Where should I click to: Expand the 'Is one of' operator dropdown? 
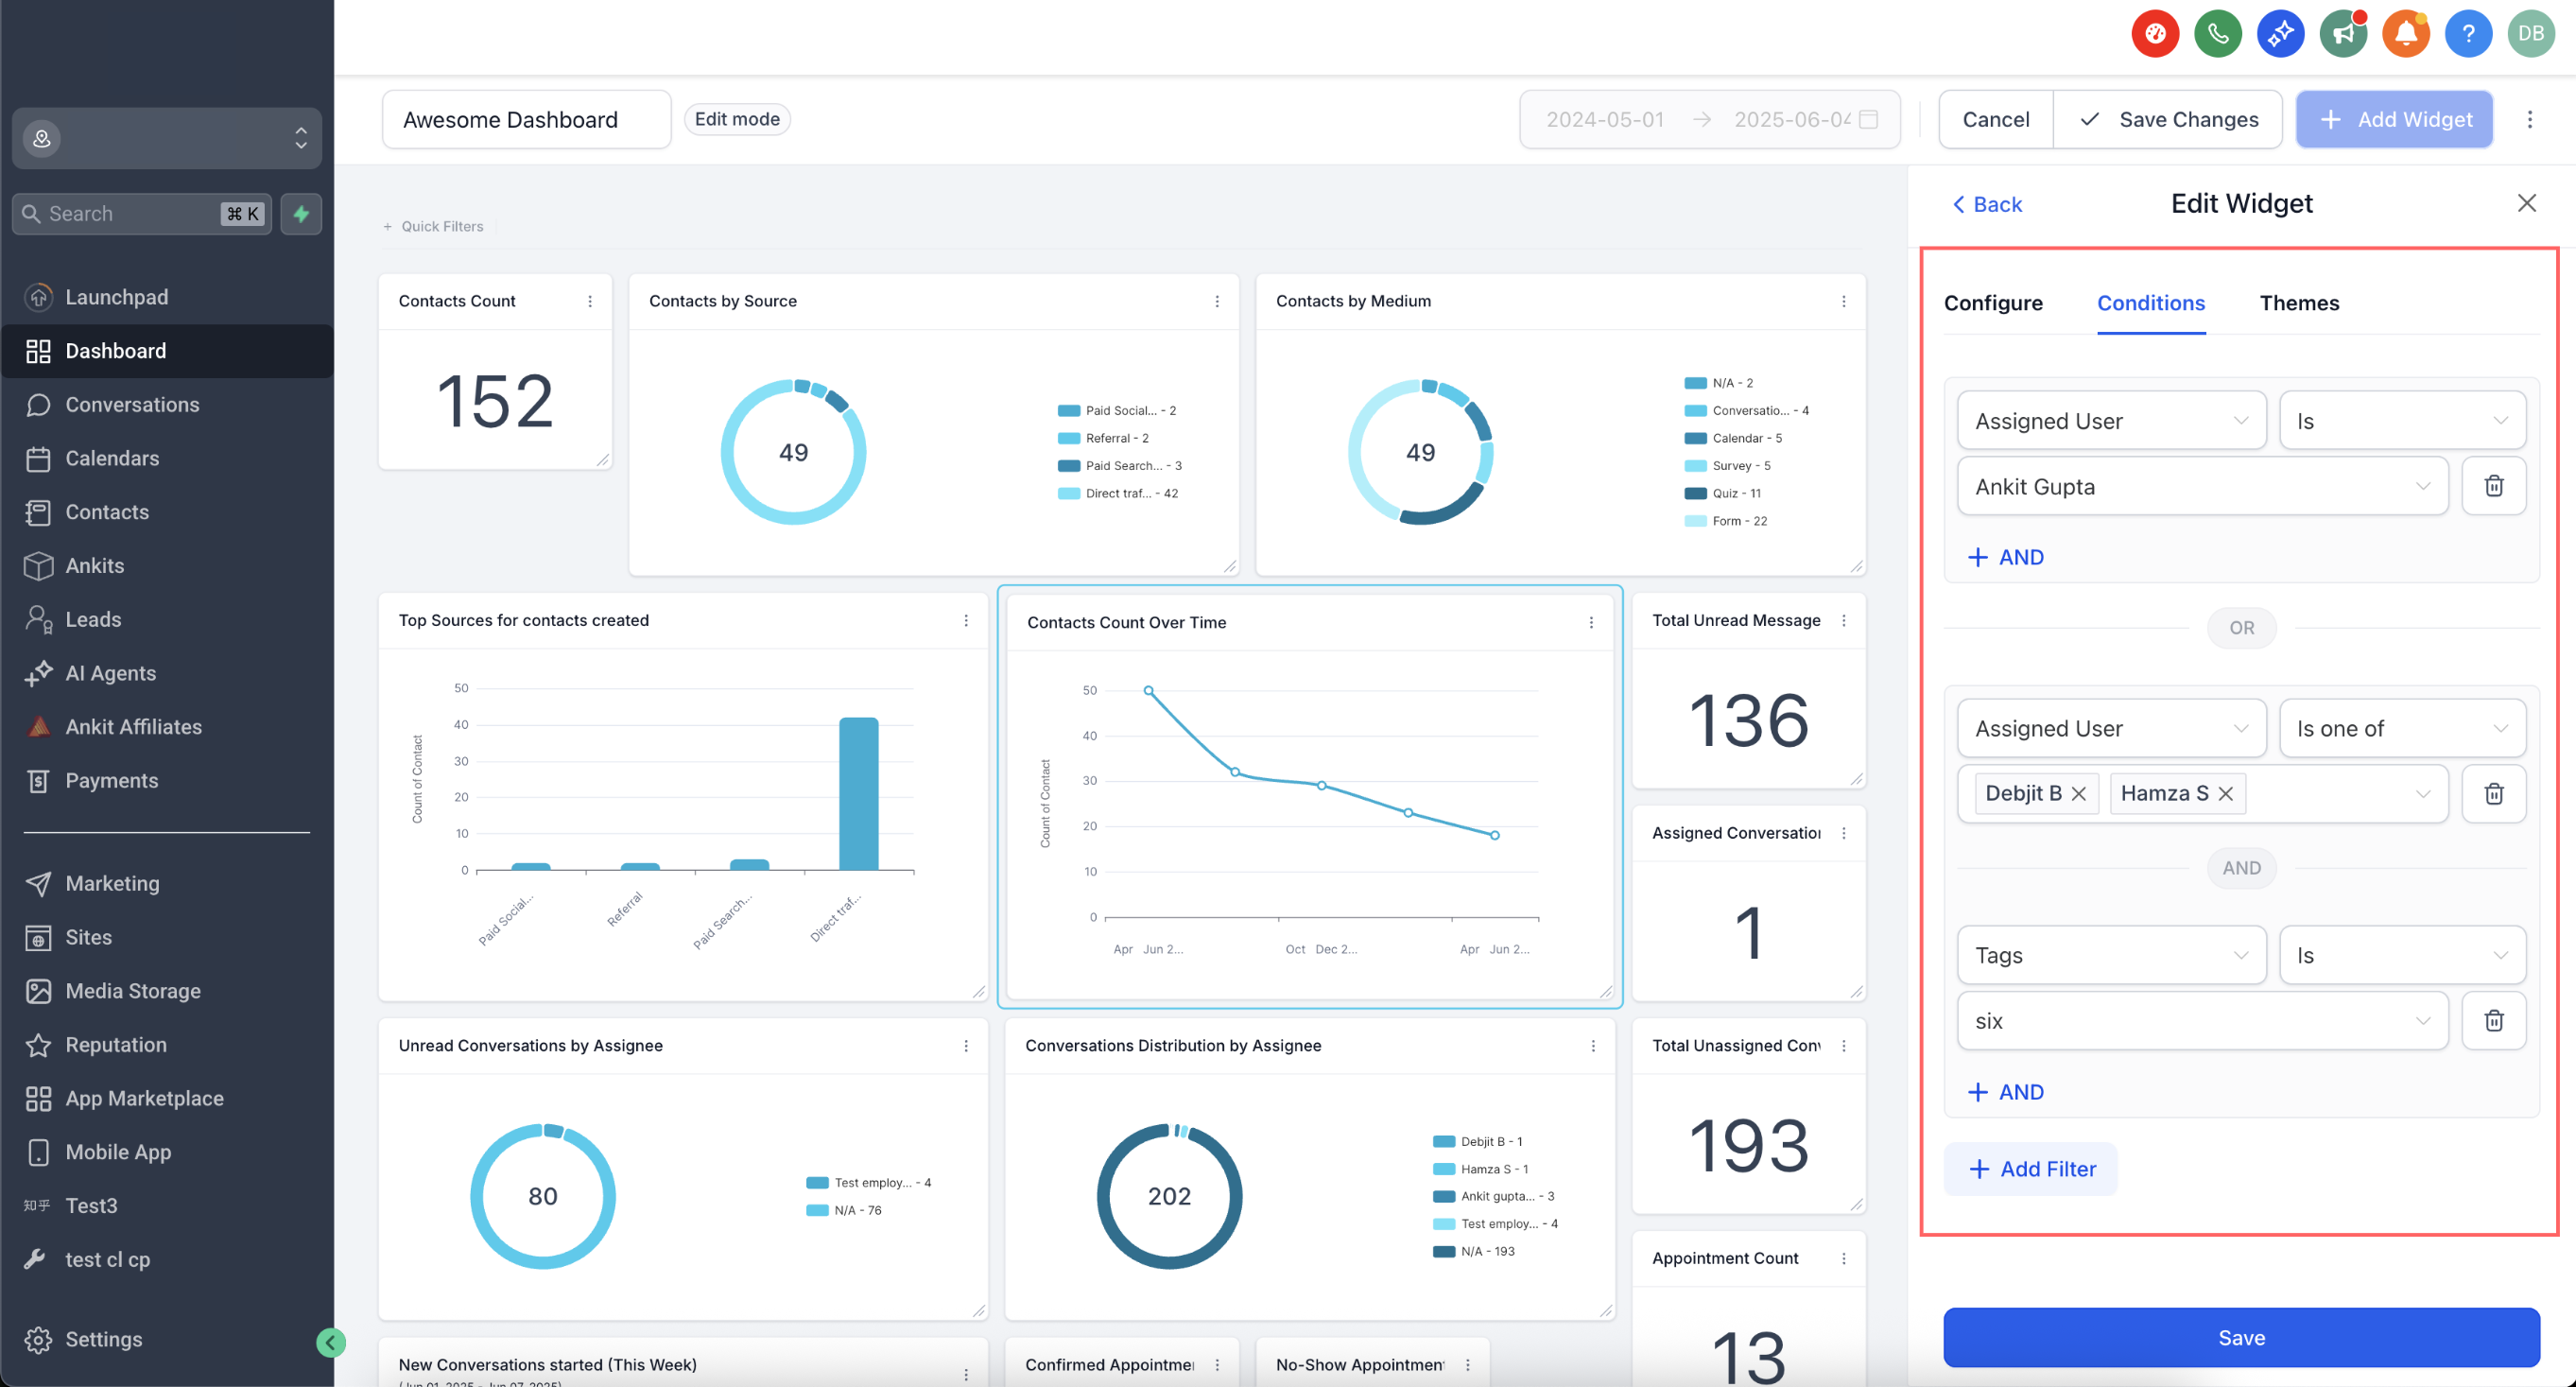2401,728
